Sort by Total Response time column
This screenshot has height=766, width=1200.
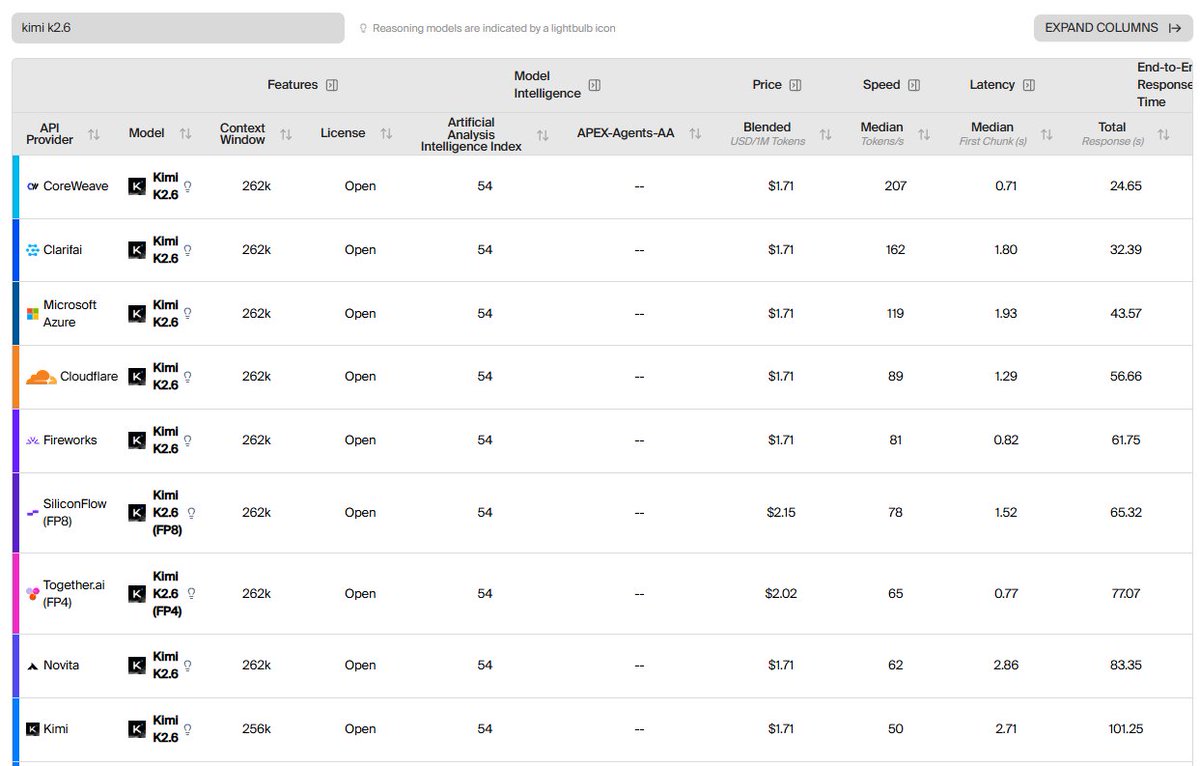point(1163,134)
